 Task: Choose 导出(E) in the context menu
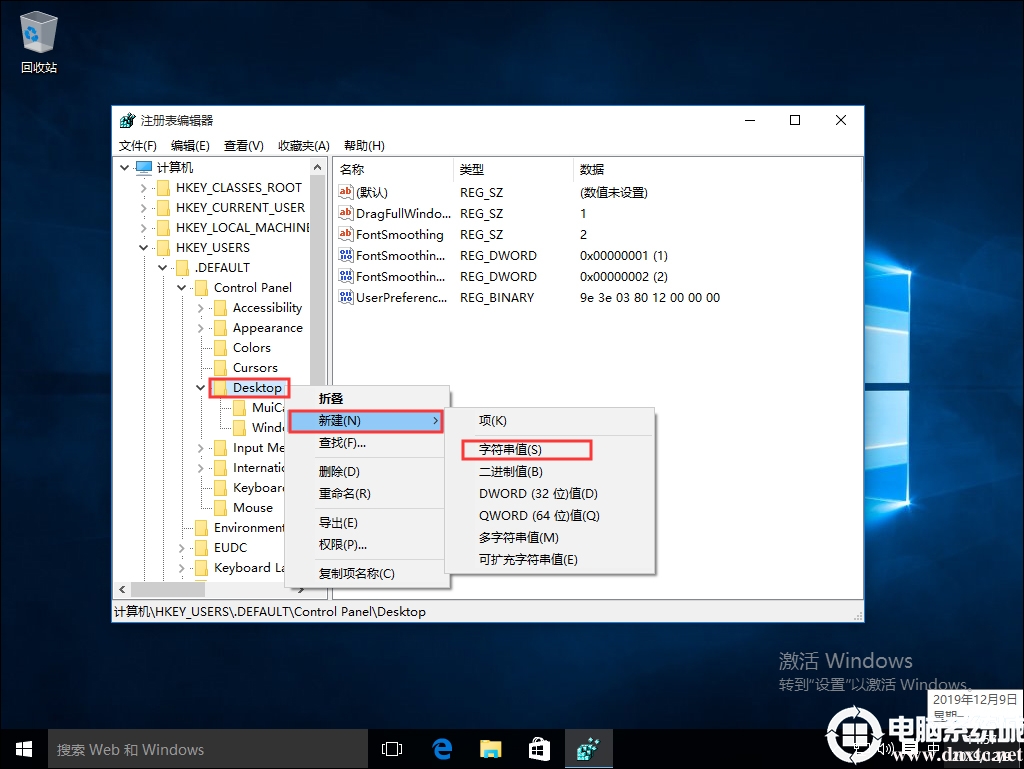368,522
